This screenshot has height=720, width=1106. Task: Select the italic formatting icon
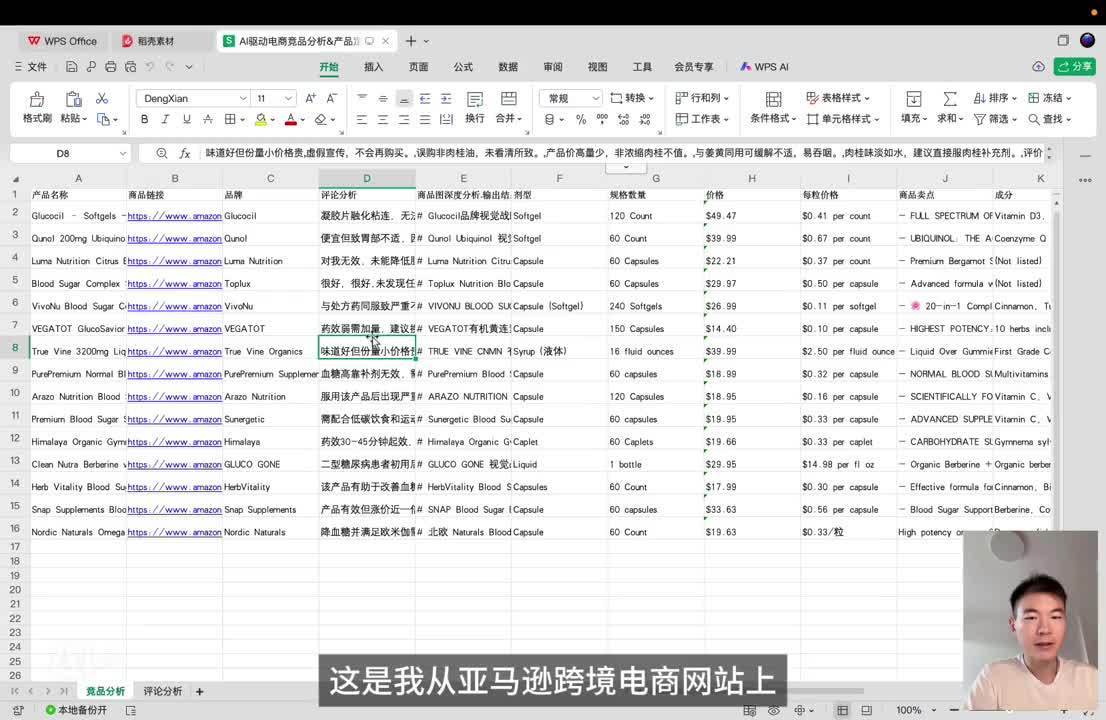(x=166, y=119)
